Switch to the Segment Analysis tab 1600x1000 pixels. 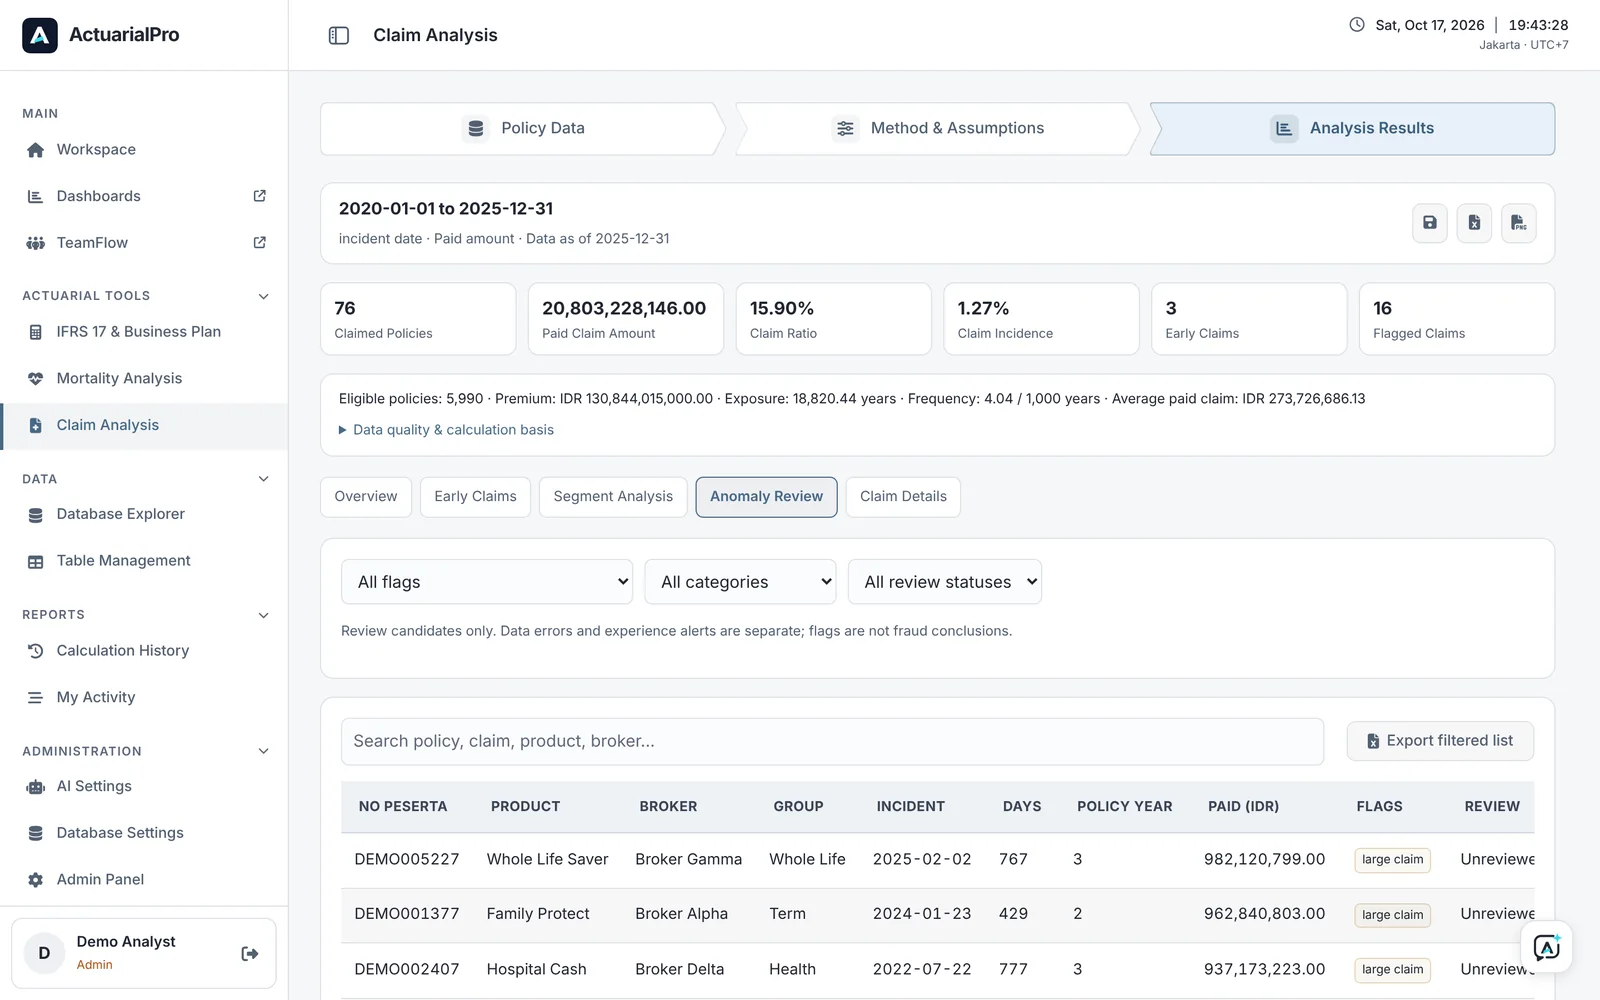pos(613,497)
